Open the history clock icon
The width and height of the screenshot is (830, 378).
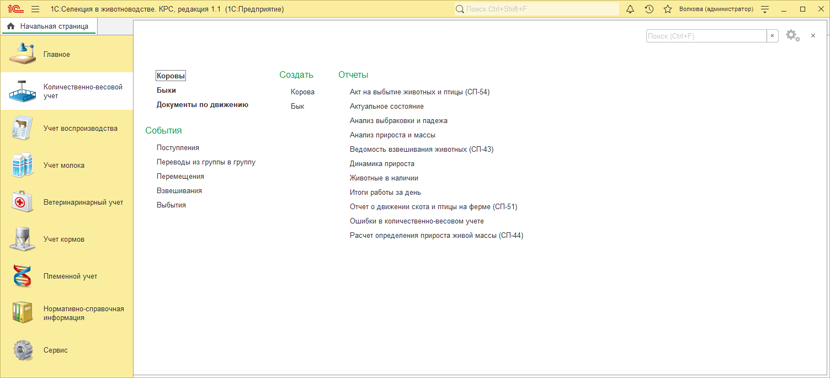pyautogui.click(x=649, y=9)
